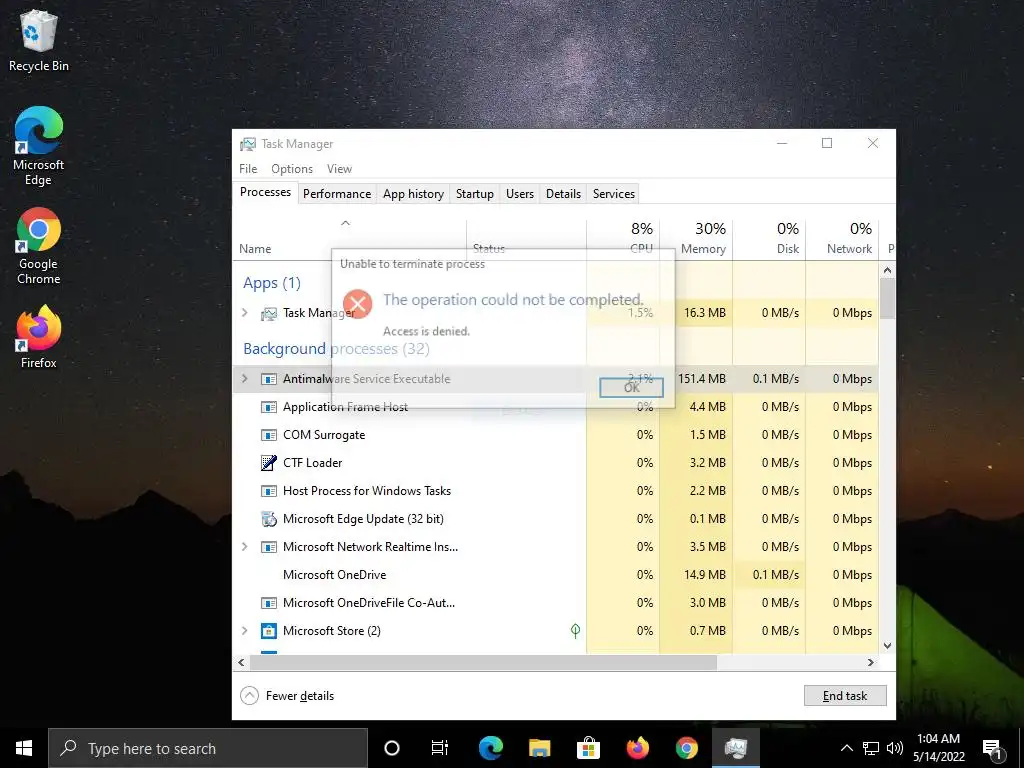This screenshot has width=1024, height=768.
Task: Open File Explorer from the taskbar
Action: [539, 748]
